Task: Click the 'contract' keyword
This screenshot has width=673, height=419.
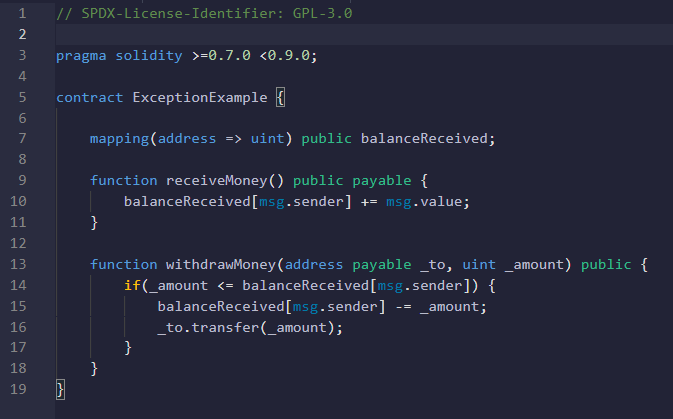Action: pos(90,97)
